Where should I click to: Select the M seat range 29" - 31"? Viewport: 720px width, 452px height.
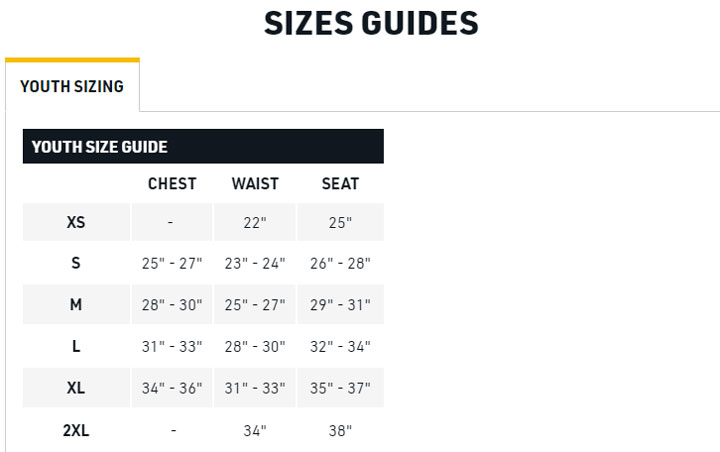(x=340, y=304)
